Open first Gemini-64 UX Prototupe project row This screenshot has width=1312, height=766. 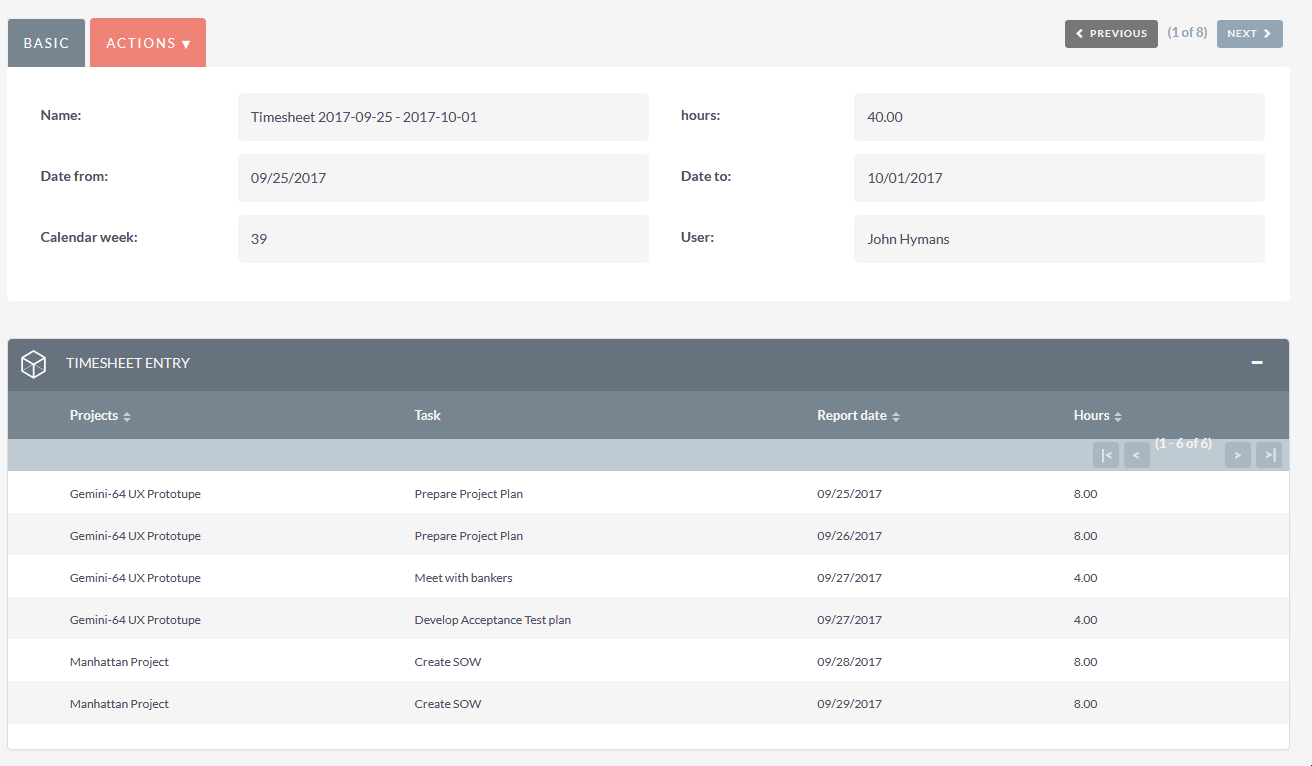click(135, 494)
